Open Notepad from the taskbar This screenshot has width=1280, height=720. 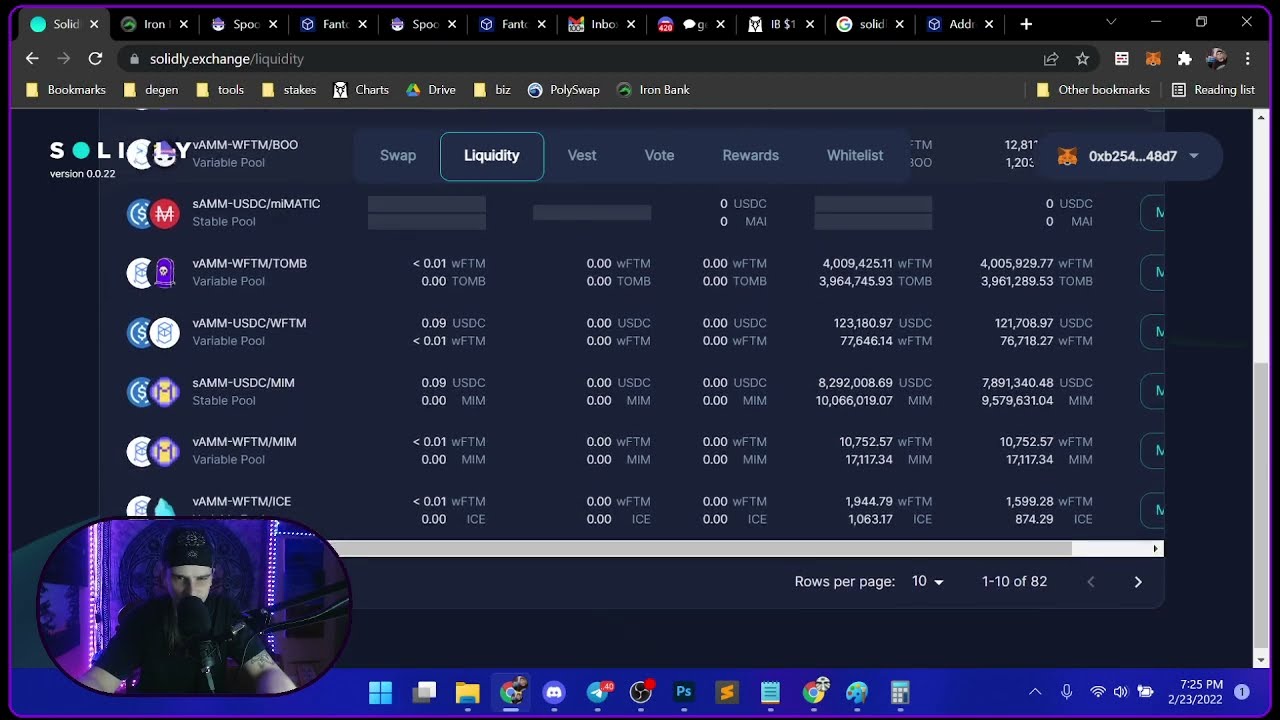tap(770, 692)
